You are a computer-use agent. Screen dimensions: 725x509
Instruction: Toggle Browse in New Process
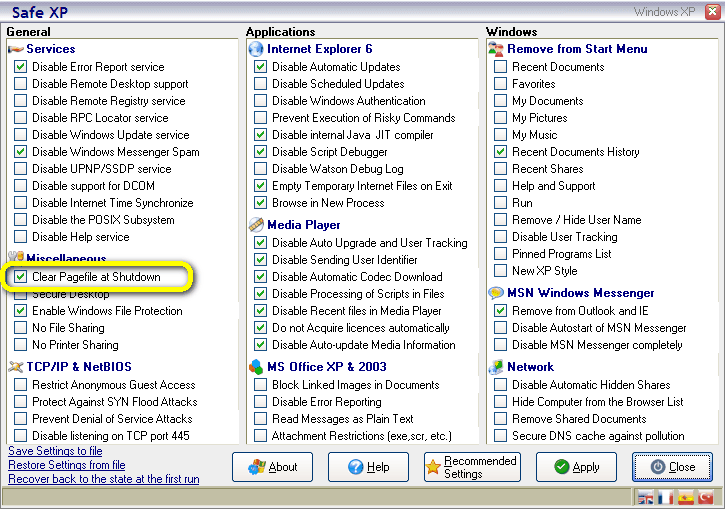coord(260,203)
